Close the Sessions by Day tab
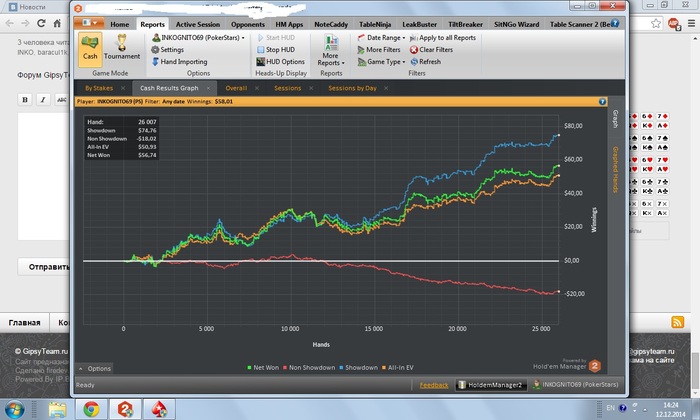The height and width of the screenshot is (420, 700). coord(386,88)
